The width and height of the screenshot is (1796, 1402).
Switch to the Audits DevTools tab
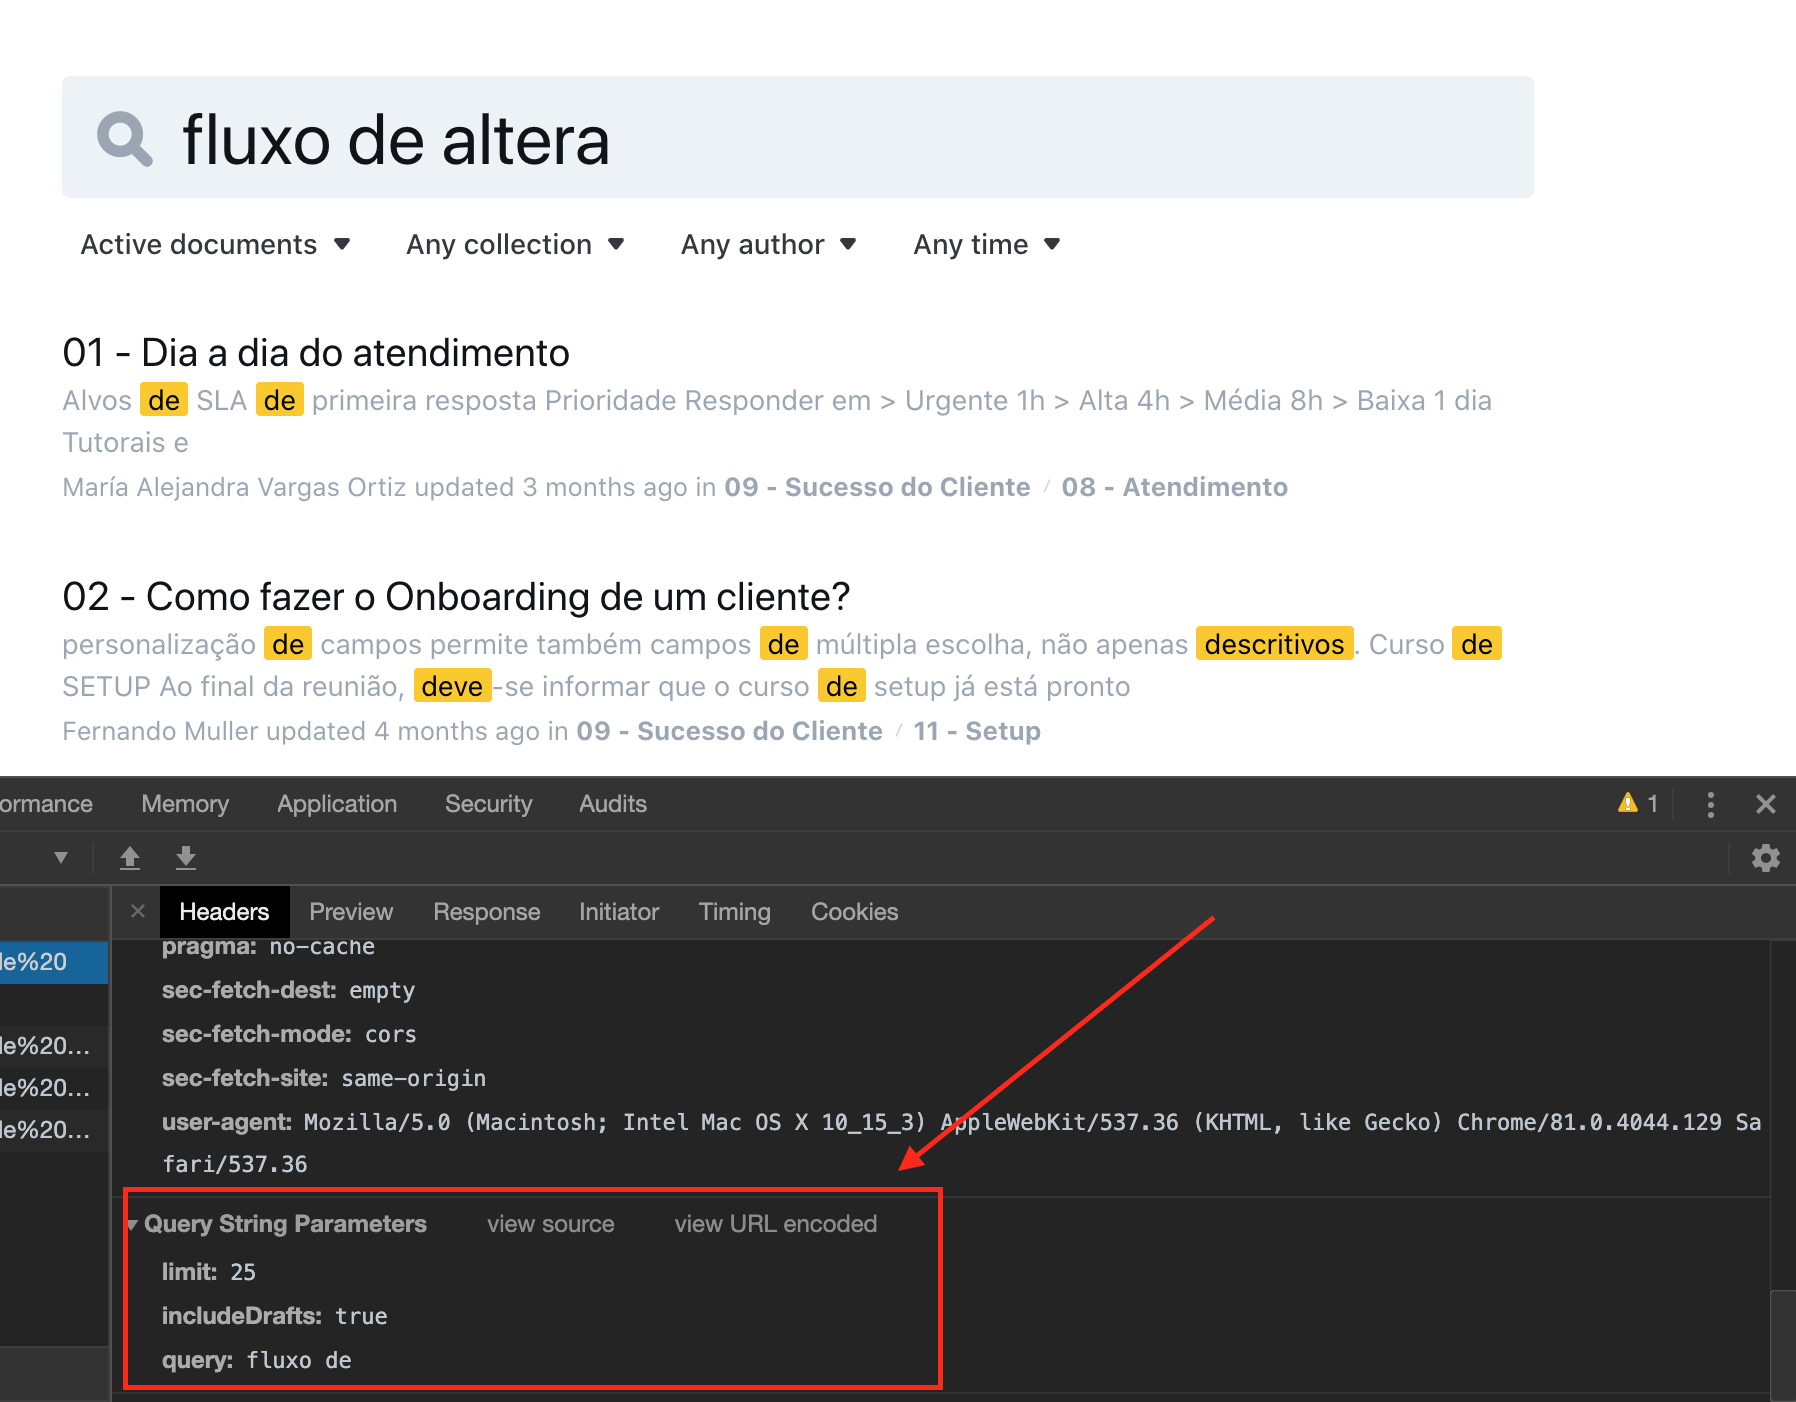click(x=613, y=804)
